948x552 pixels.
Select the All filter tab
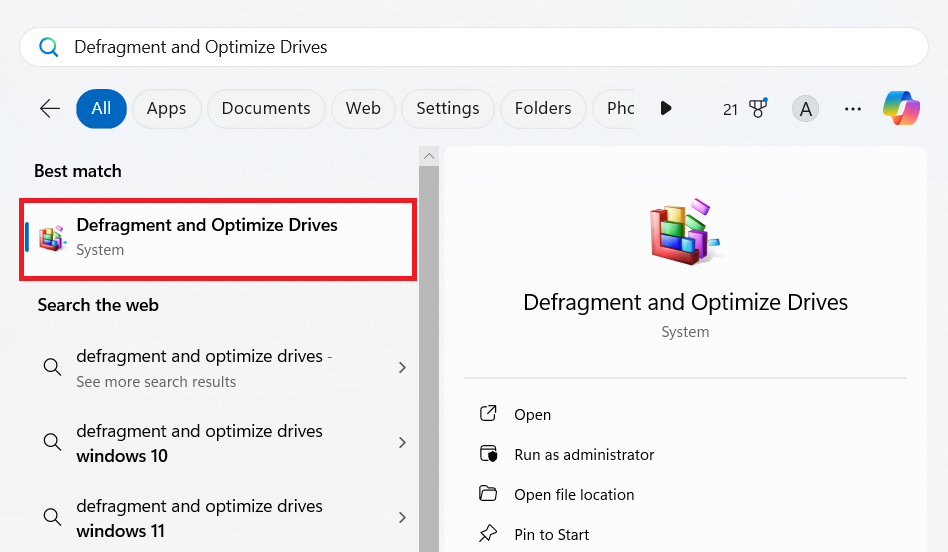pos(102,108)
